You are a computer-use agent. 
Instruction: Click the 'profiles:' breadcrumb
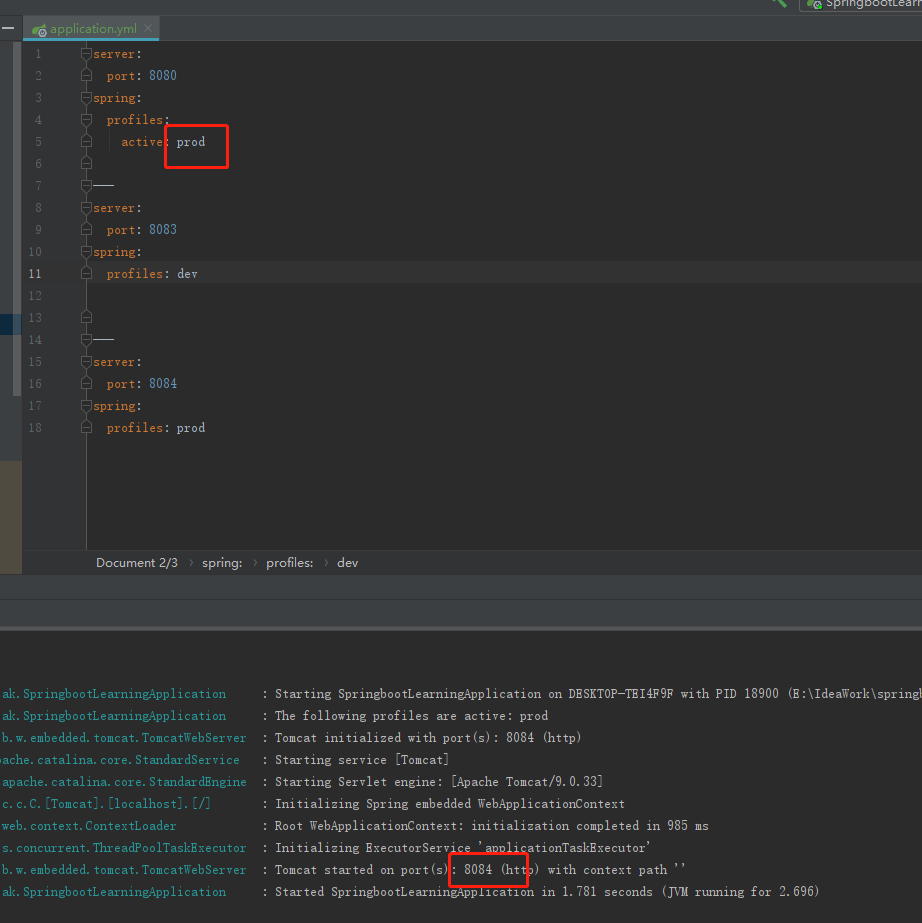290,563
